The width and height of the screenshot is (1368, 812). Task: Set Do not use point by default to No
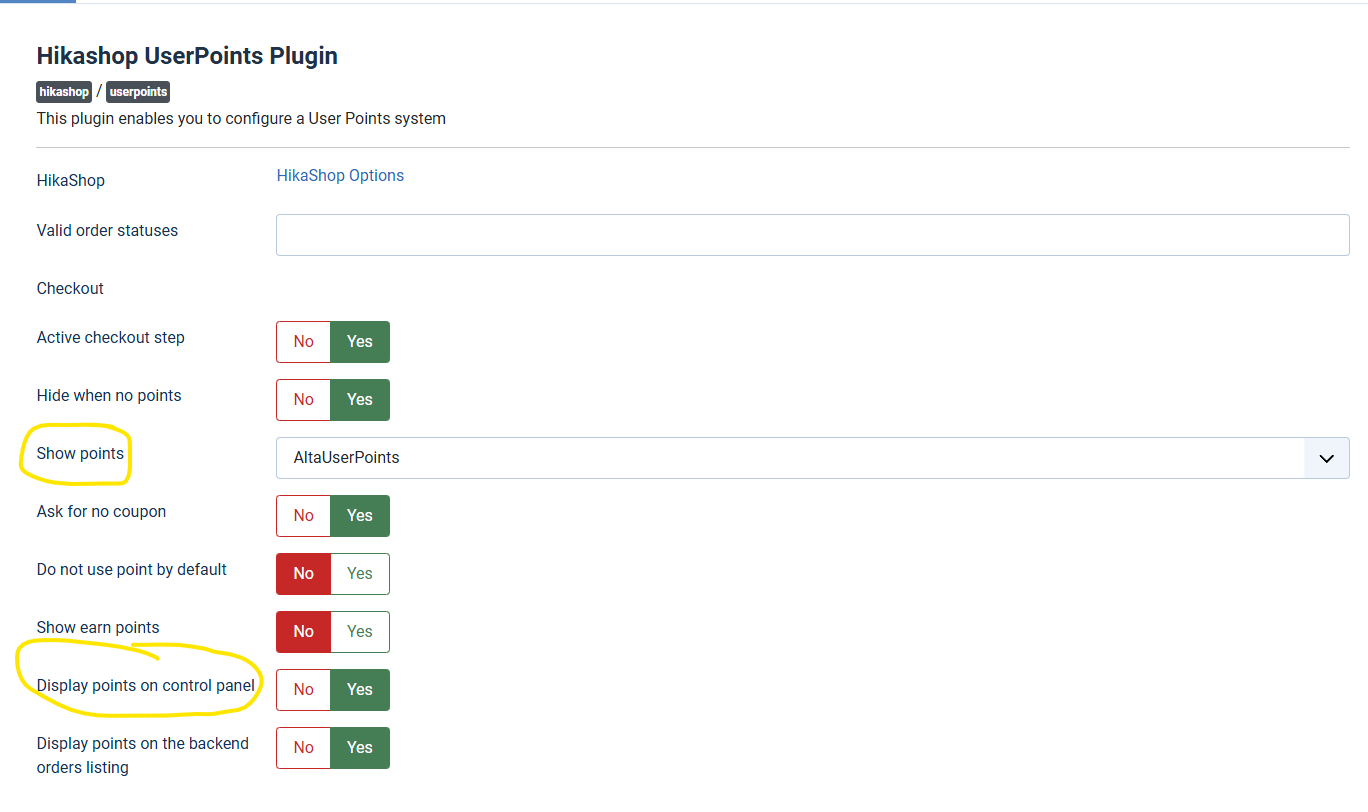pyautogui.click(x=304, y=574)
